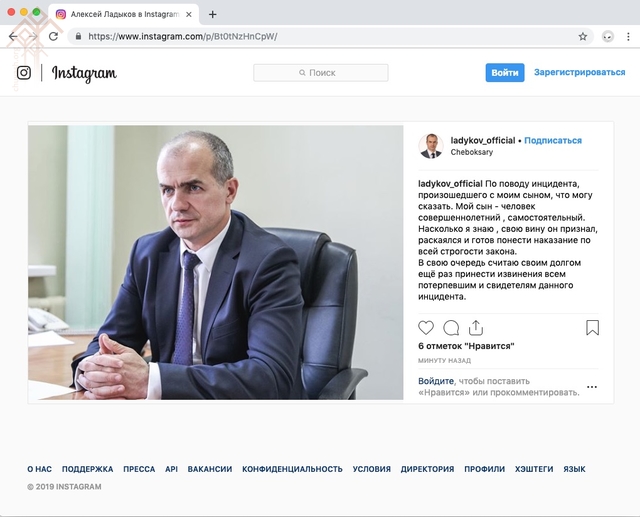The width and height of the screenshot is (640, 517).
Task: Open the Зарегистрироваться link
Action: [x=580, y=72]
